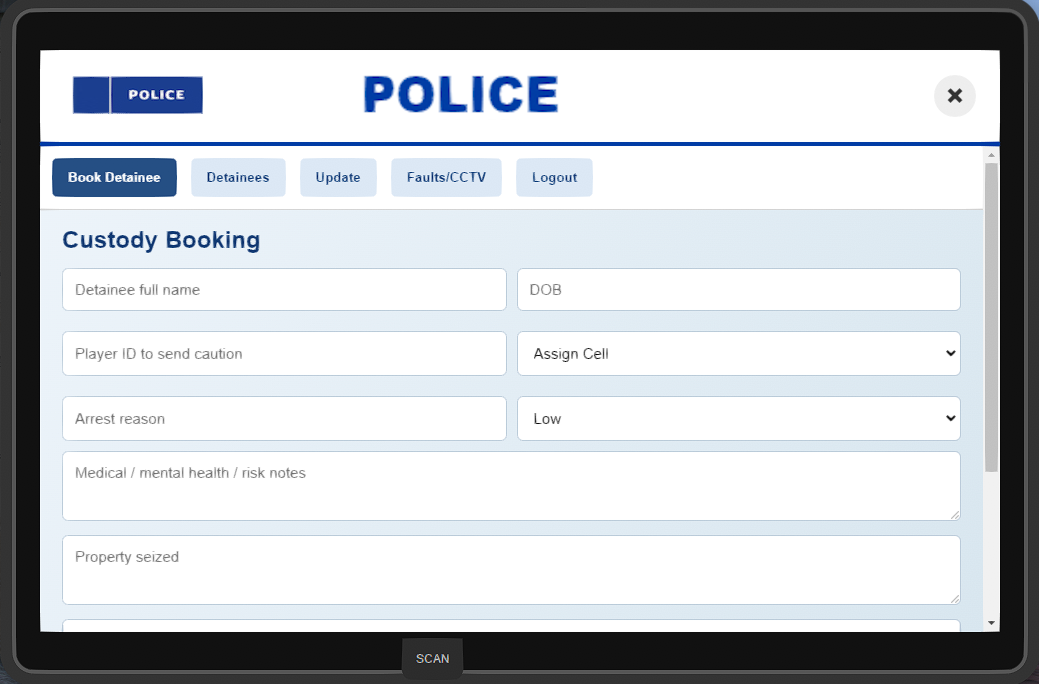Click the scrollbar down arrow
The image size is (1039, 684).
[x=991, y=623]
